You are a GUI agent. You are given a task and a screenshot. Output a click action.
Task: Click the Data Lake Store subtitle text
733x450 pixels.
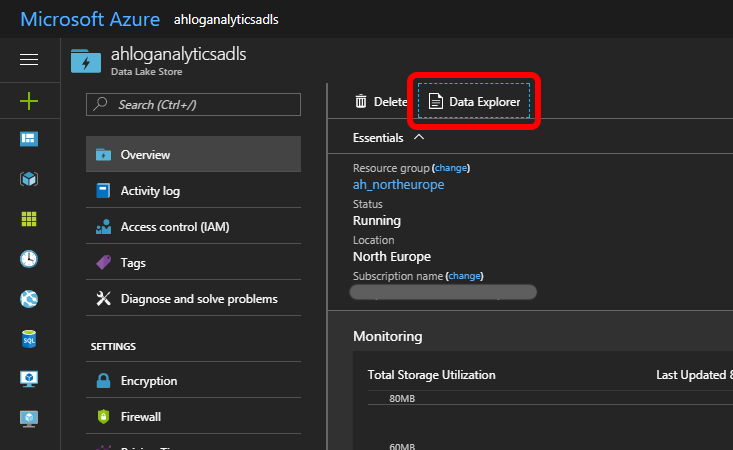pos(146,72)
